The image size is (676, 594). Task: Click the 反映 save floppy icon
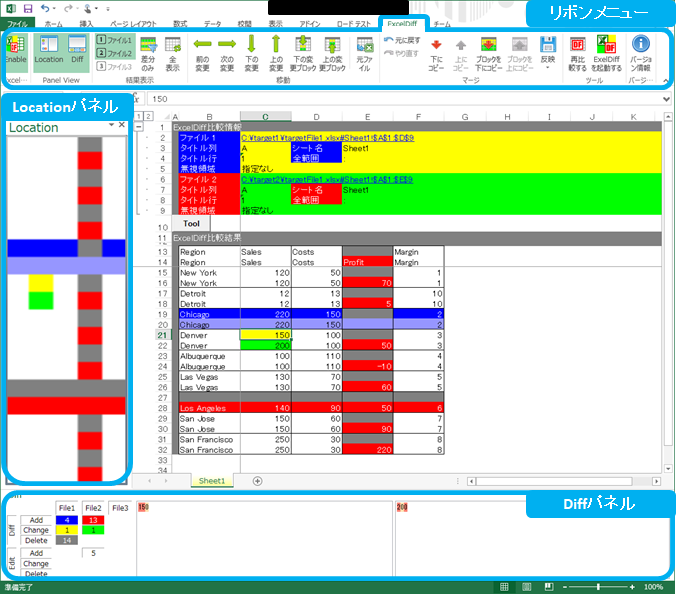pos(548,44)
